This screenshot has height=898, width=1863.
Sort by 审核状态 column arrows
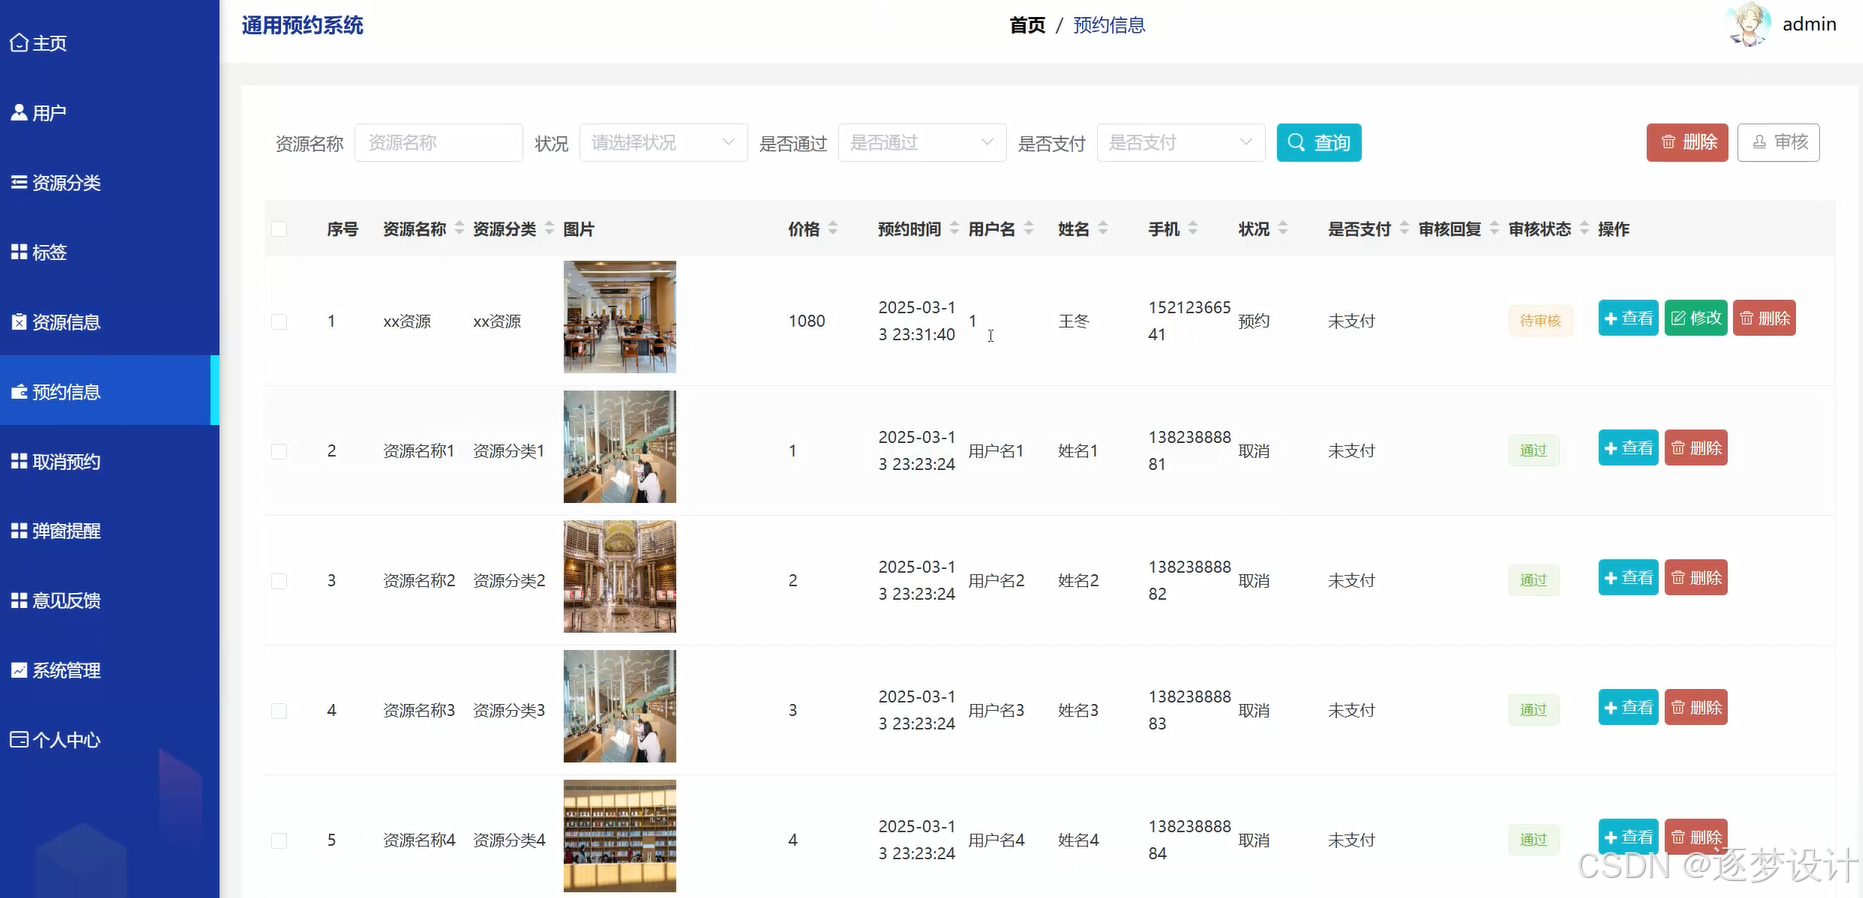(x=1584, y=229)
